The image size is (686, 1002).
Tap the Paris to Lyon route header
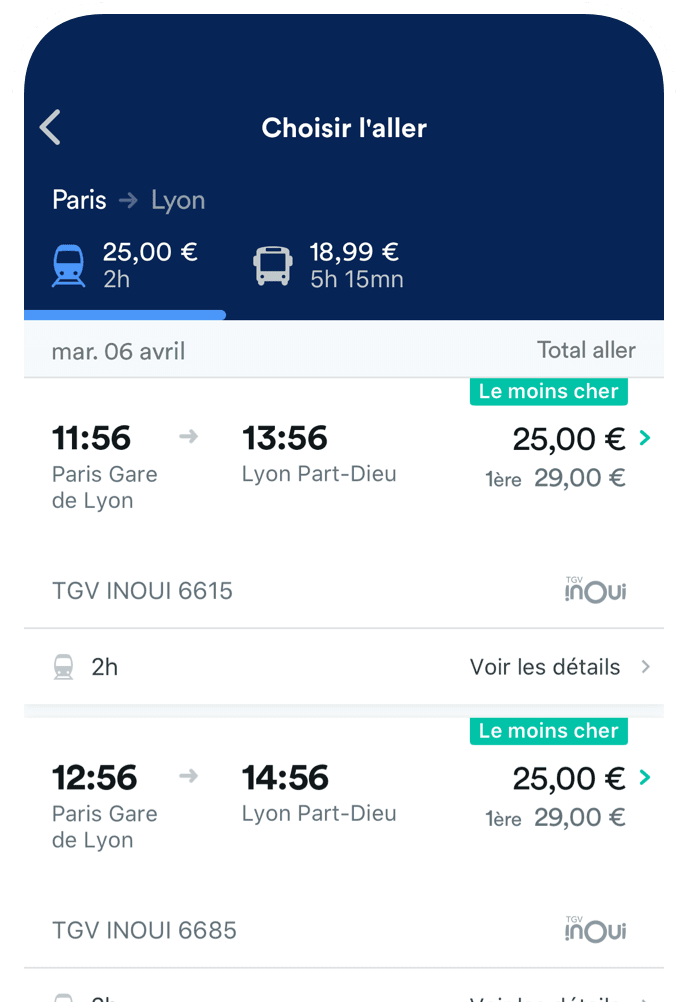click(128, 200)
